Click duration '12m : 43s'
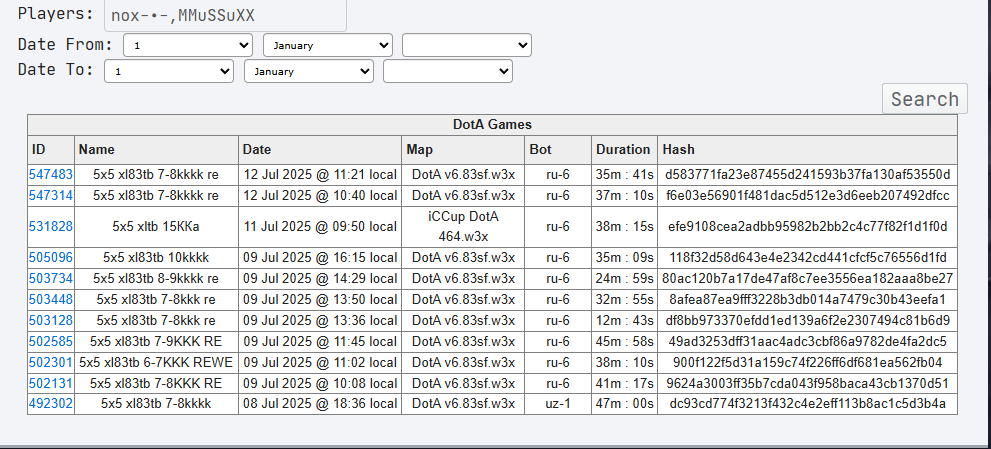Viewport: 991px width, 449px height. 624,320
